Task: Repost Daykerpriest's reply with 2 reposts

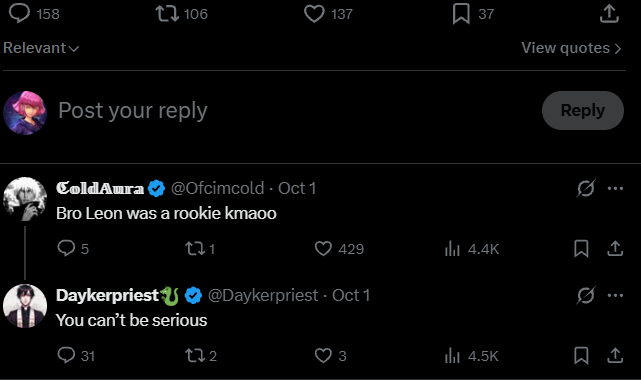Action: tap(195, 355)
